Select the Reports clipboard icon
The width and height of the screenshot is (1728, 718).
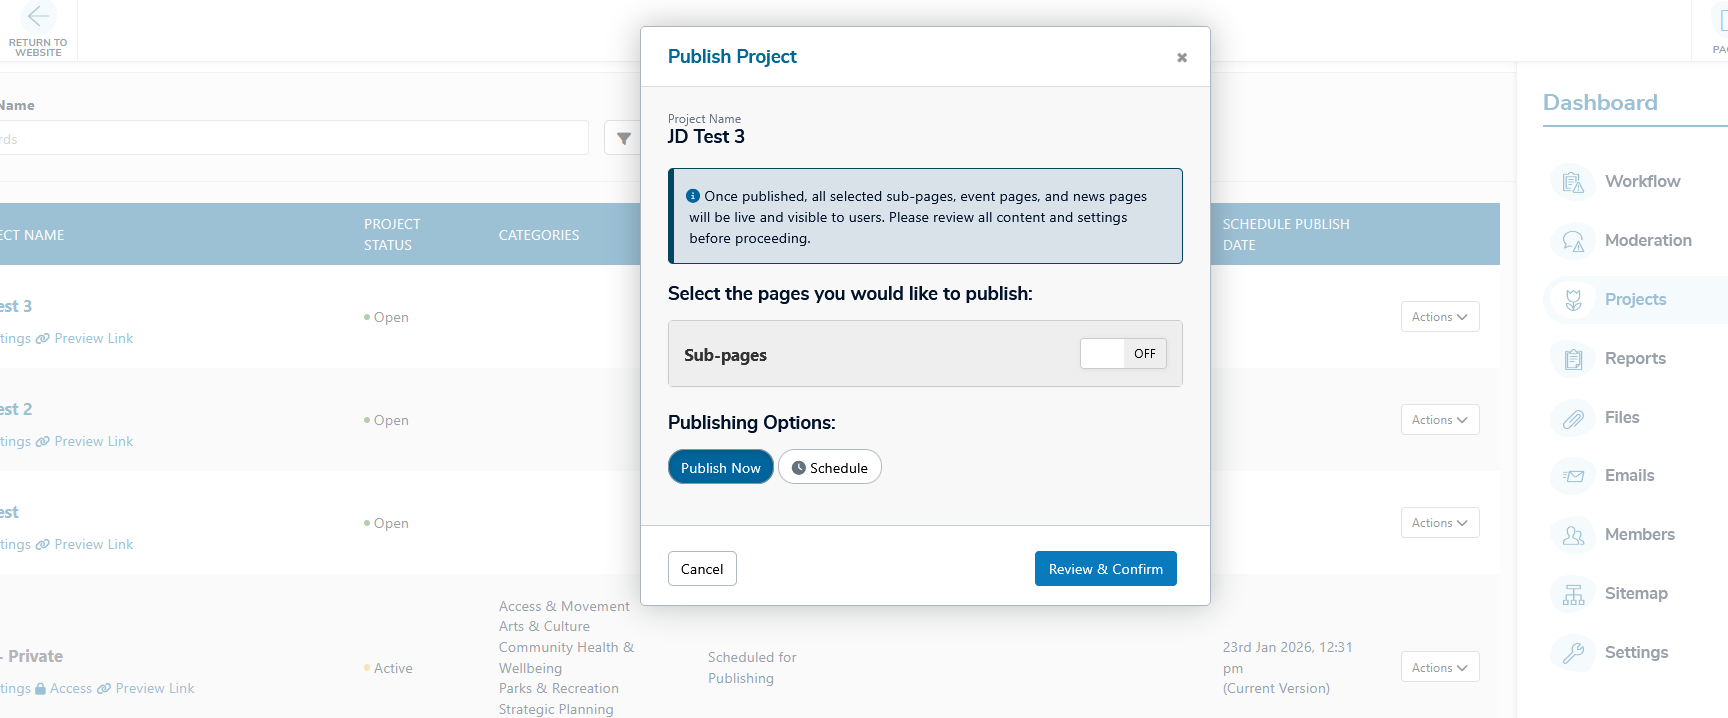(x=1573, y=359)
